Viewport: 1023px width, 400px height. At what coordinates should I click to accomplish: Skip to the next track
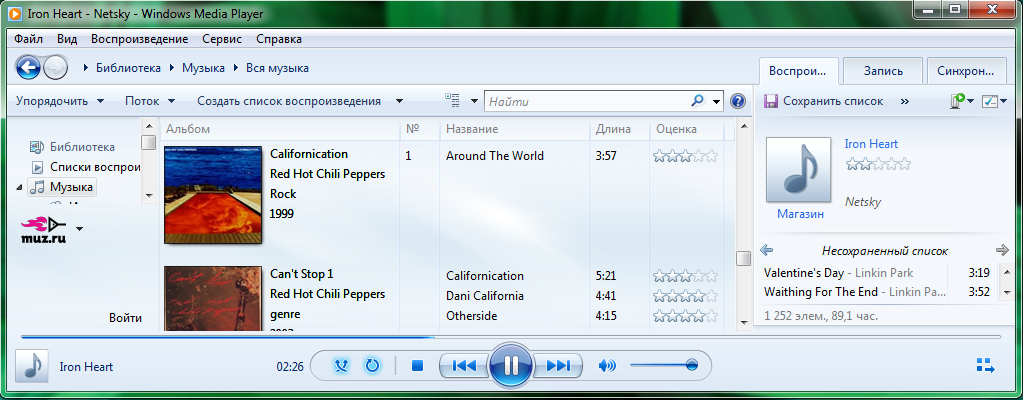click(558, 365)
